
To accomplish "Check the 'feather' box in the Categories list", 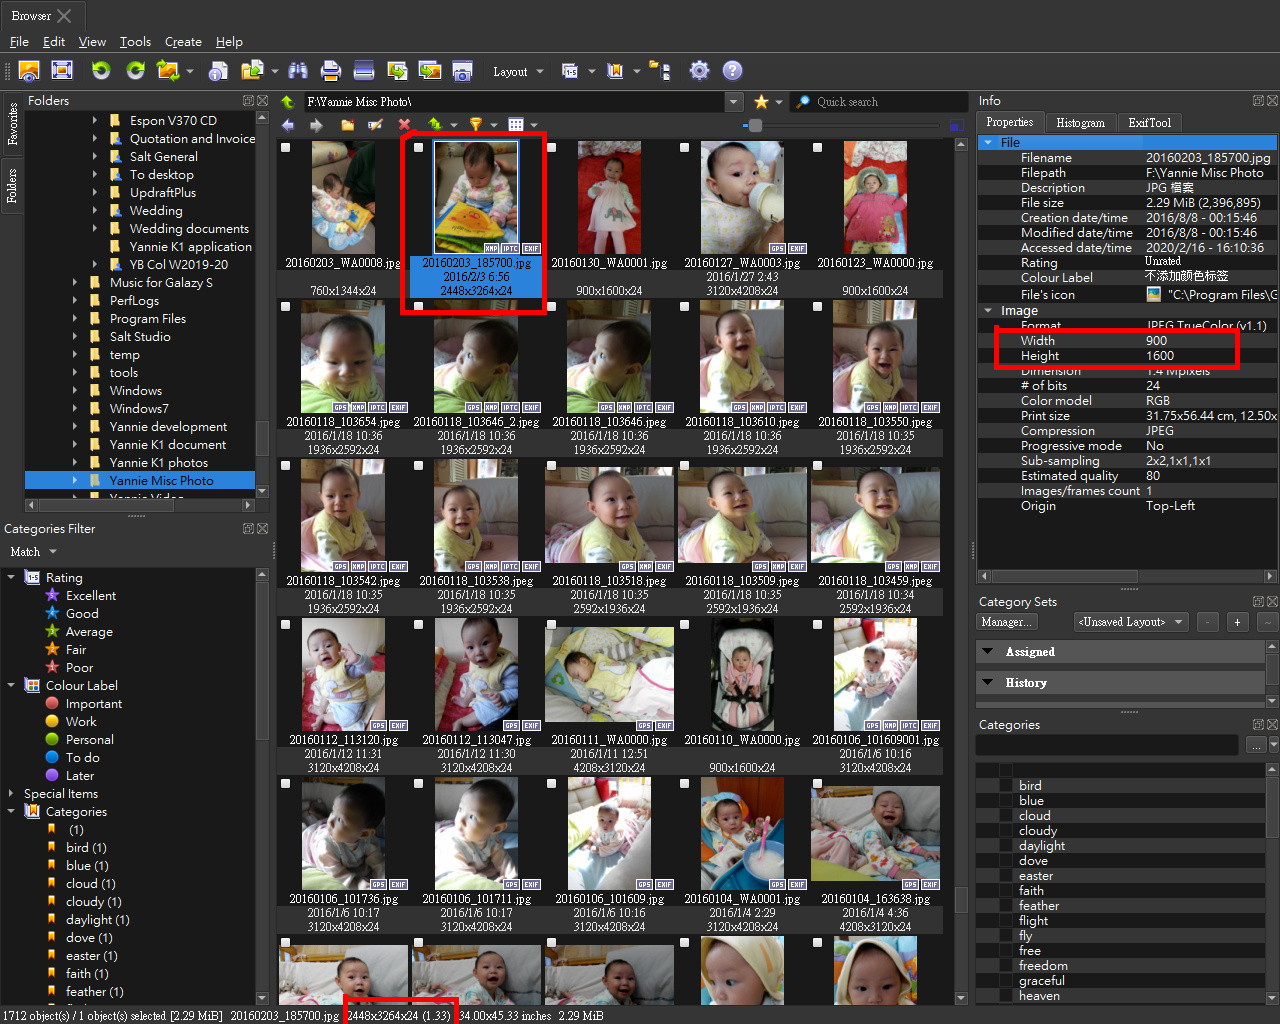I will 1006,906.
